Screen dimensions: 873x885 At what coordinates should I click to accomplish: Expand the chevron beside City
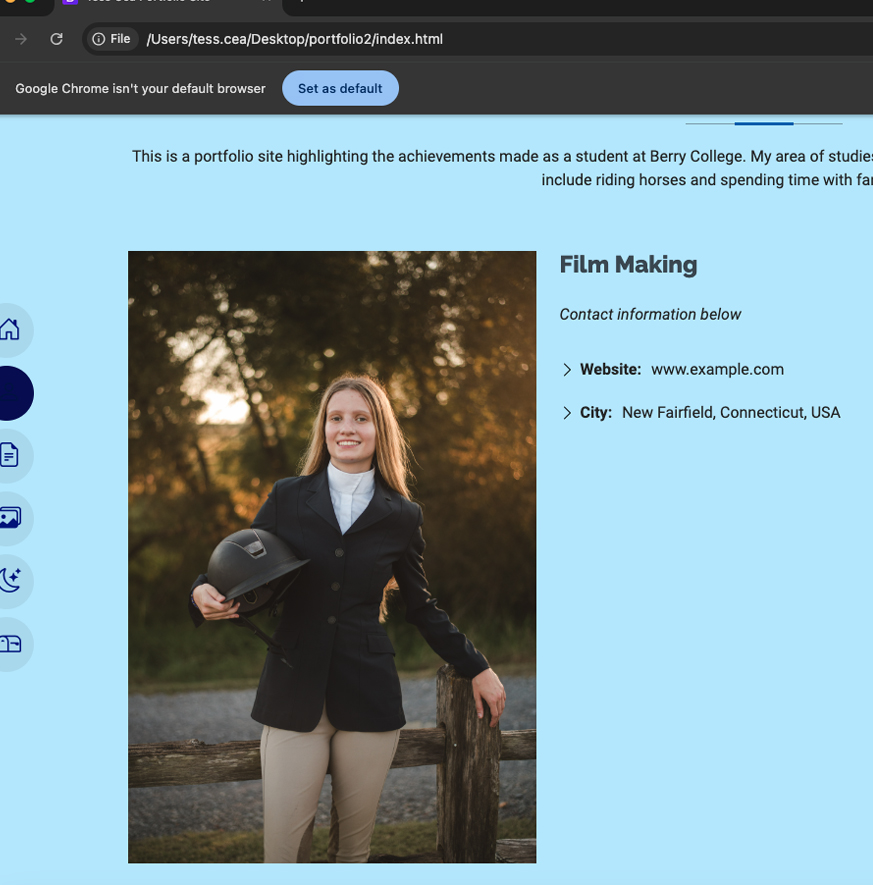tap(567, 413)
